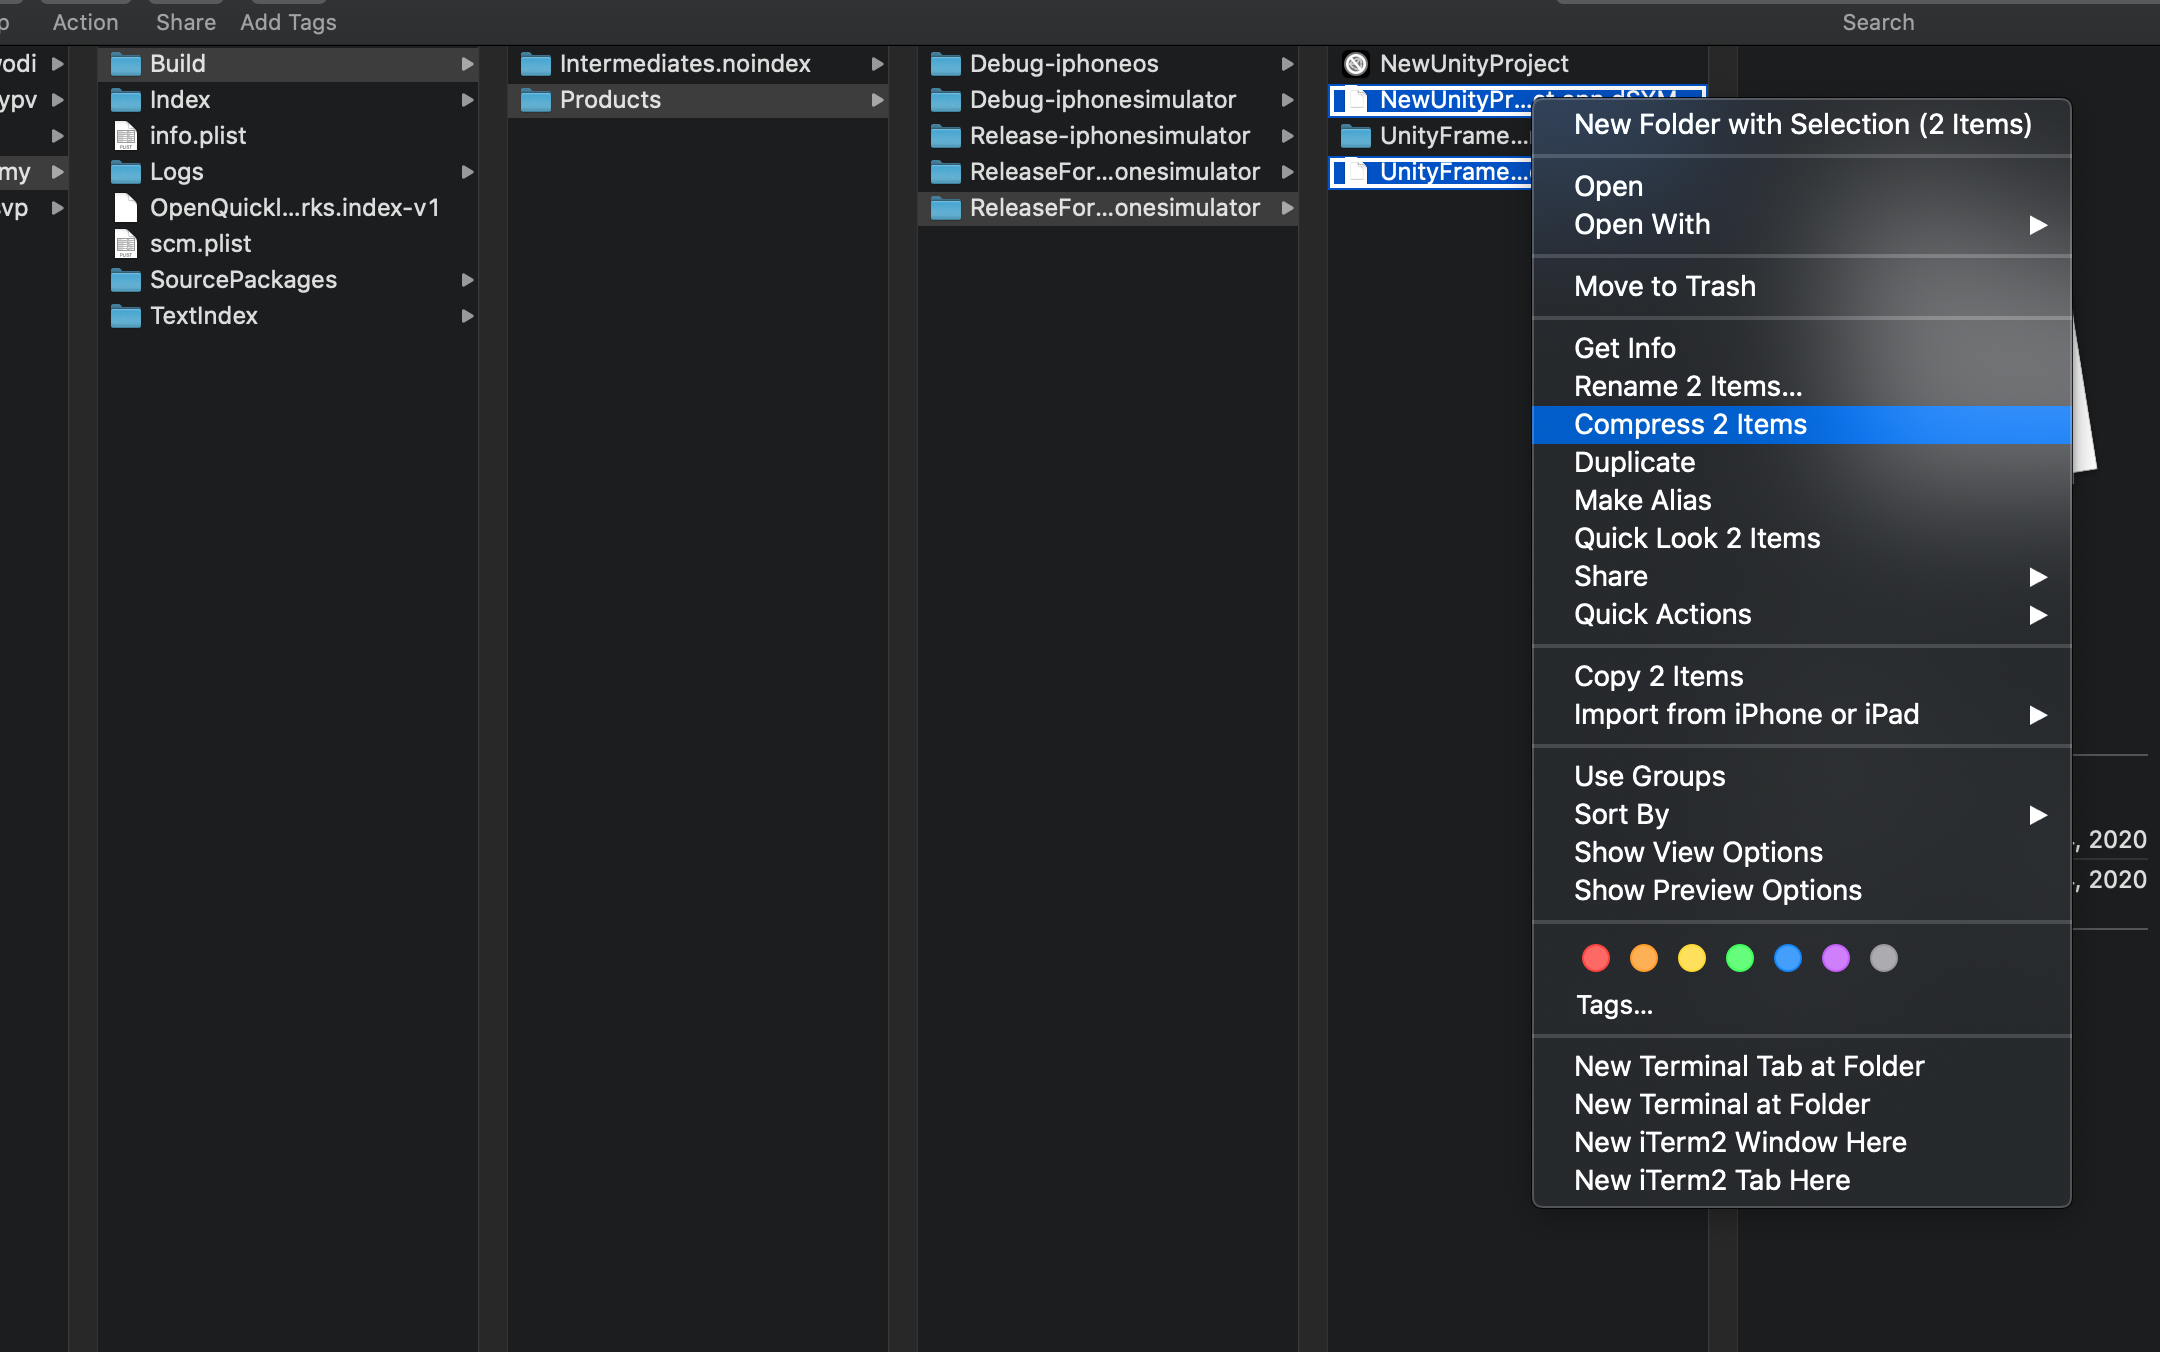Select Move to Trash
The image size is (2160, 1352).
[x=1664, y=287]
